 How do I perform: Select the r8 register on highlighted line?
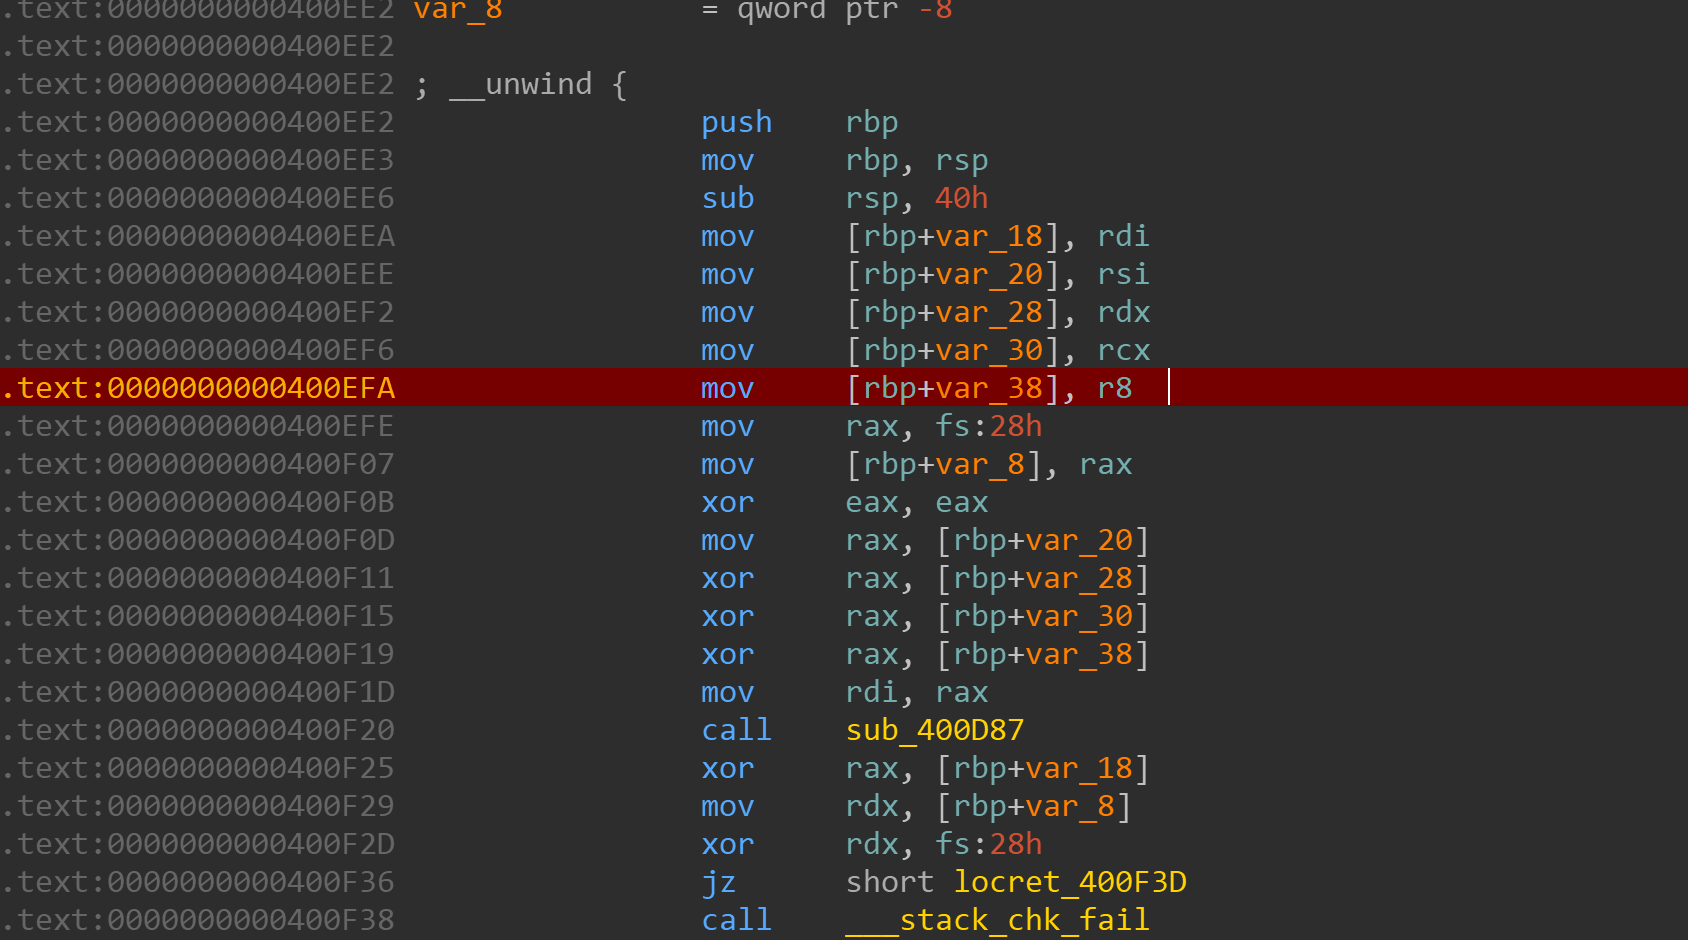coord(1114,388)
